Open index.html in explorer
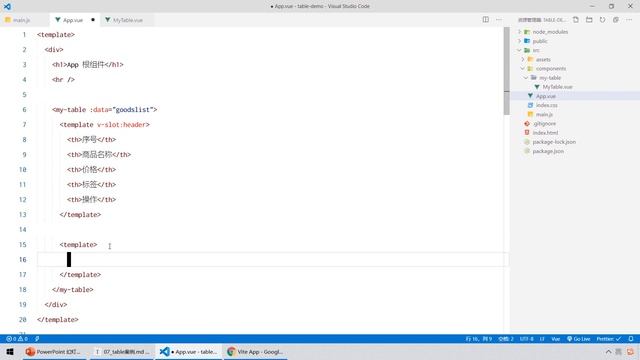640x360 pixels. click(x=545, y=133)
